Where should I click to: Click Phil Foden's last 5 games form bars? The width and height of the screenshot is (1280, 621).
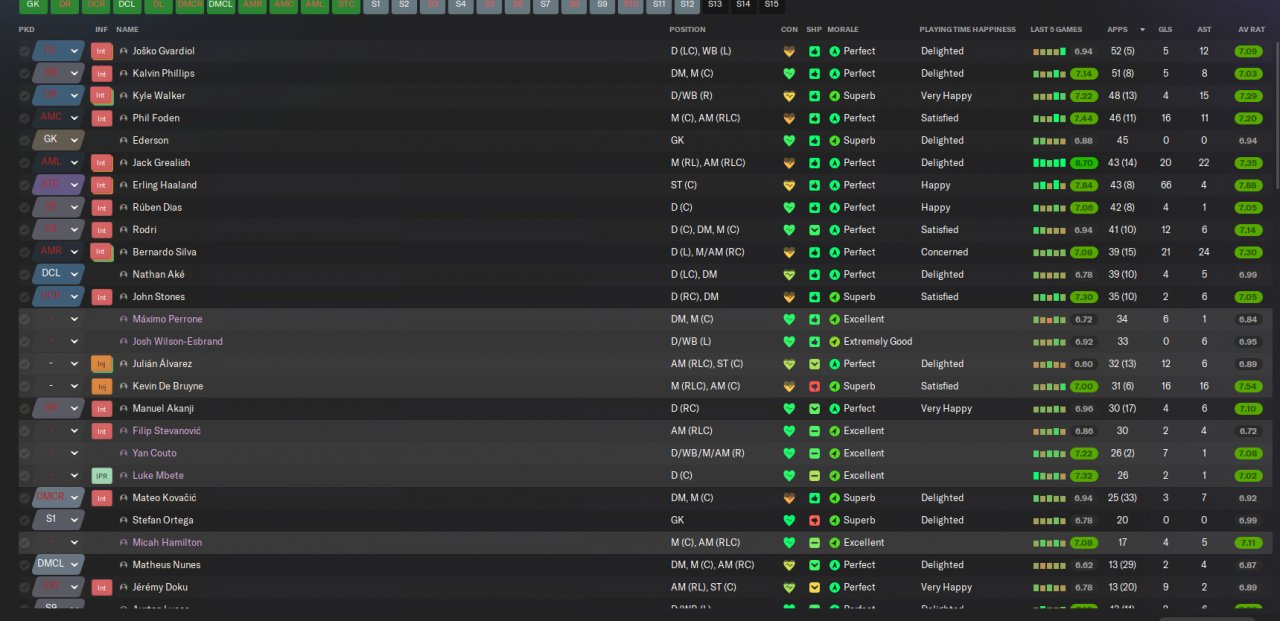pos(1049,118)
